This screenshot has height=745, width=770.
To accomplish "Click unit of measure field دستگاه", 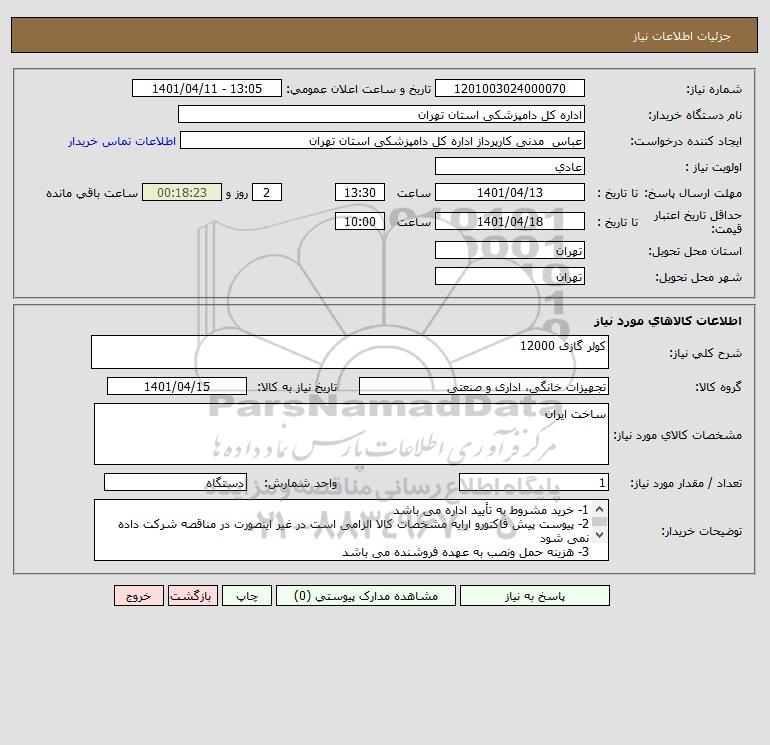I will coord(175,483).
